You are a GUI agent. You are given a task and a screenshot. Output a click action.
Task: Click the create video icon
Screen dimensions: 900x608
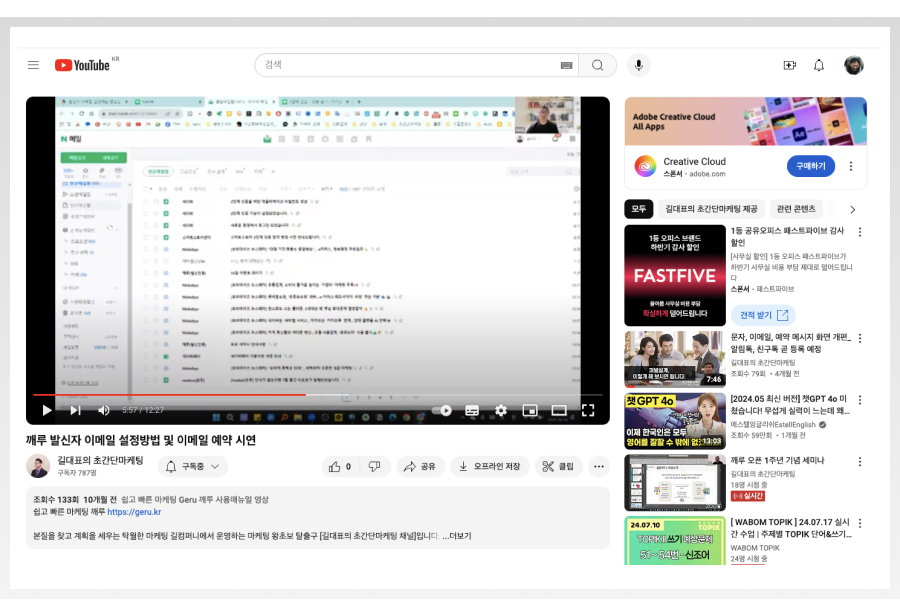click(x=789, y=65)
